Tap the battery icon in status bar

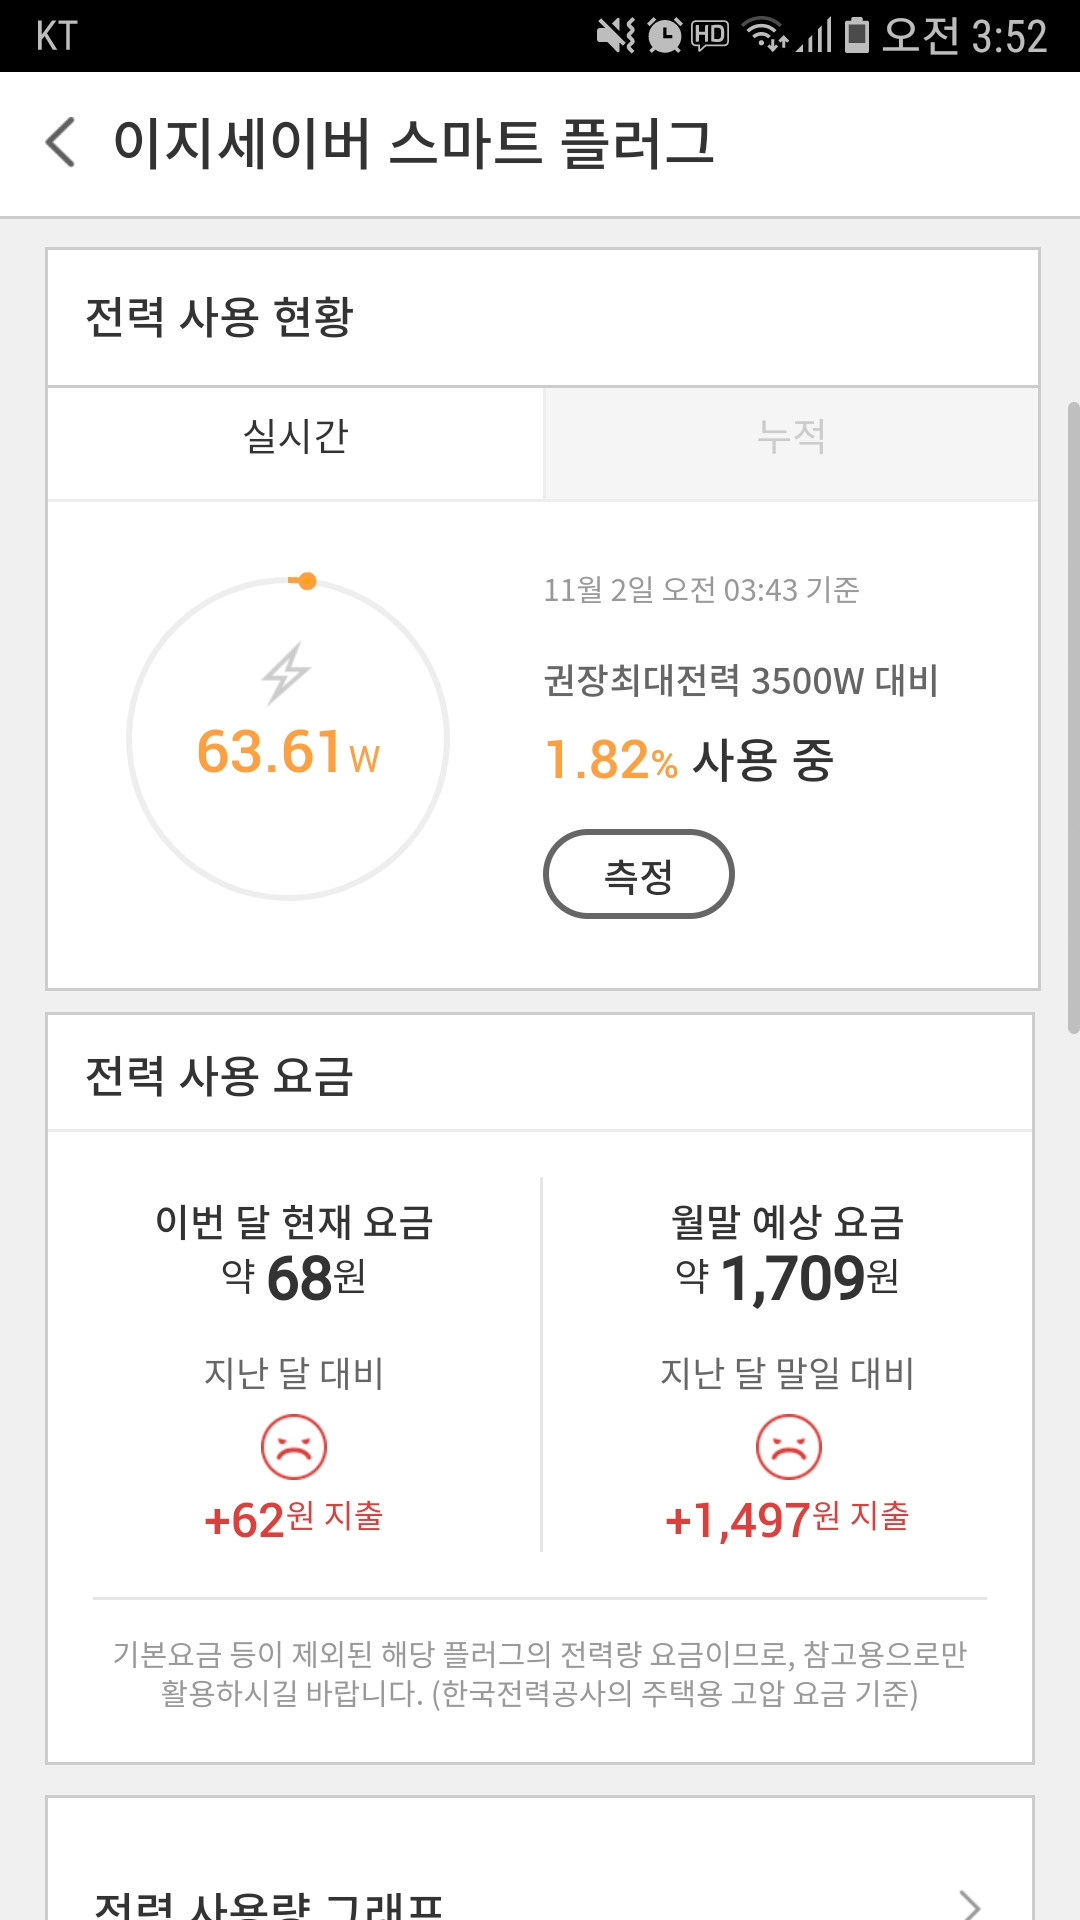(857, 36)
